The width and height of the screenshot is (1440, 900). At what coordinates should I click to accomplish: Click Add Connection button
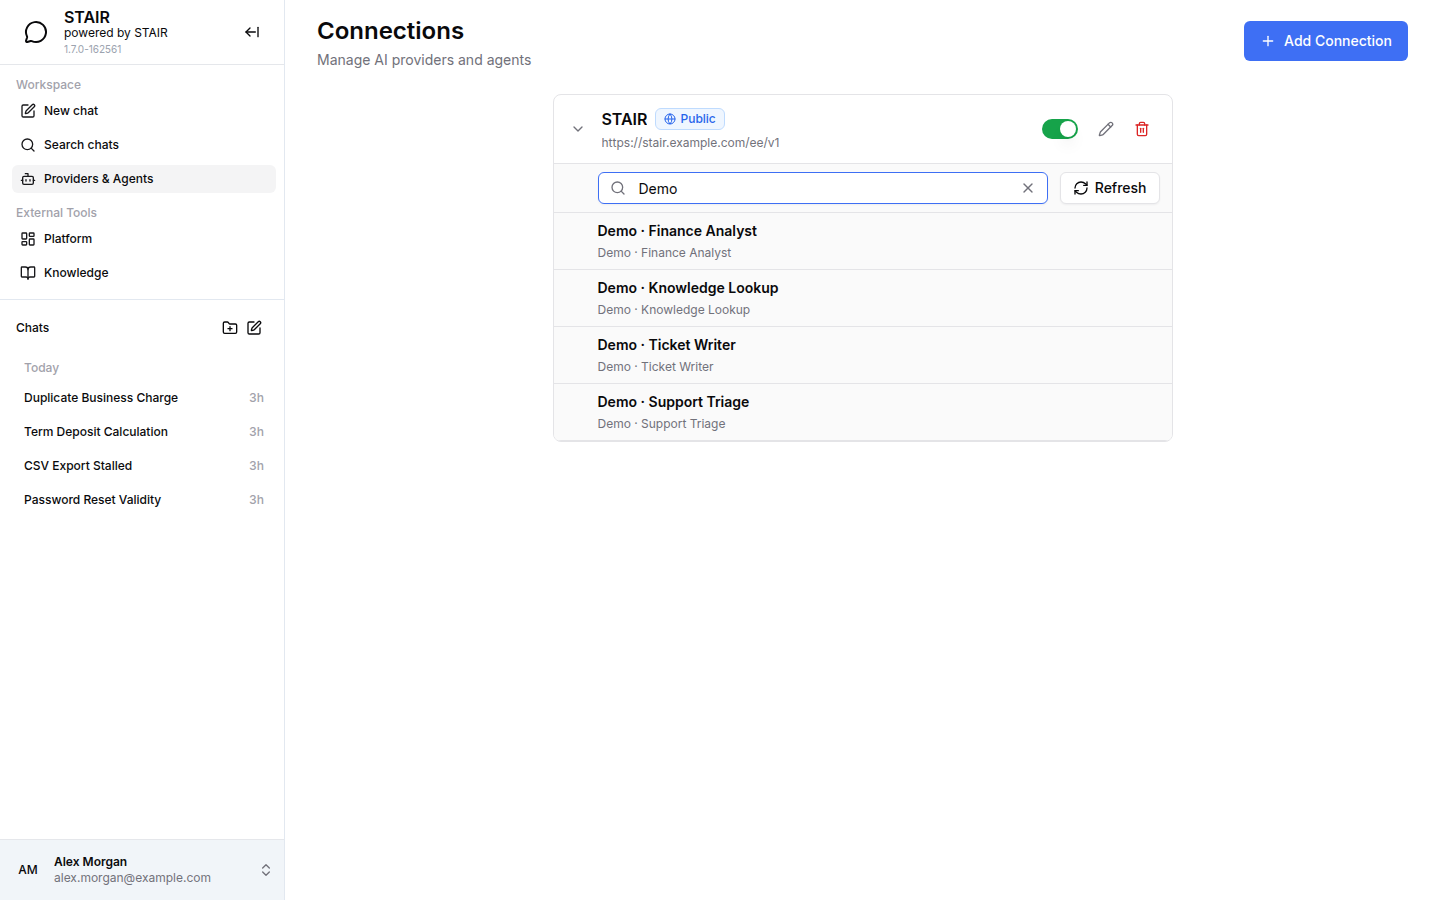point(1325,41)
